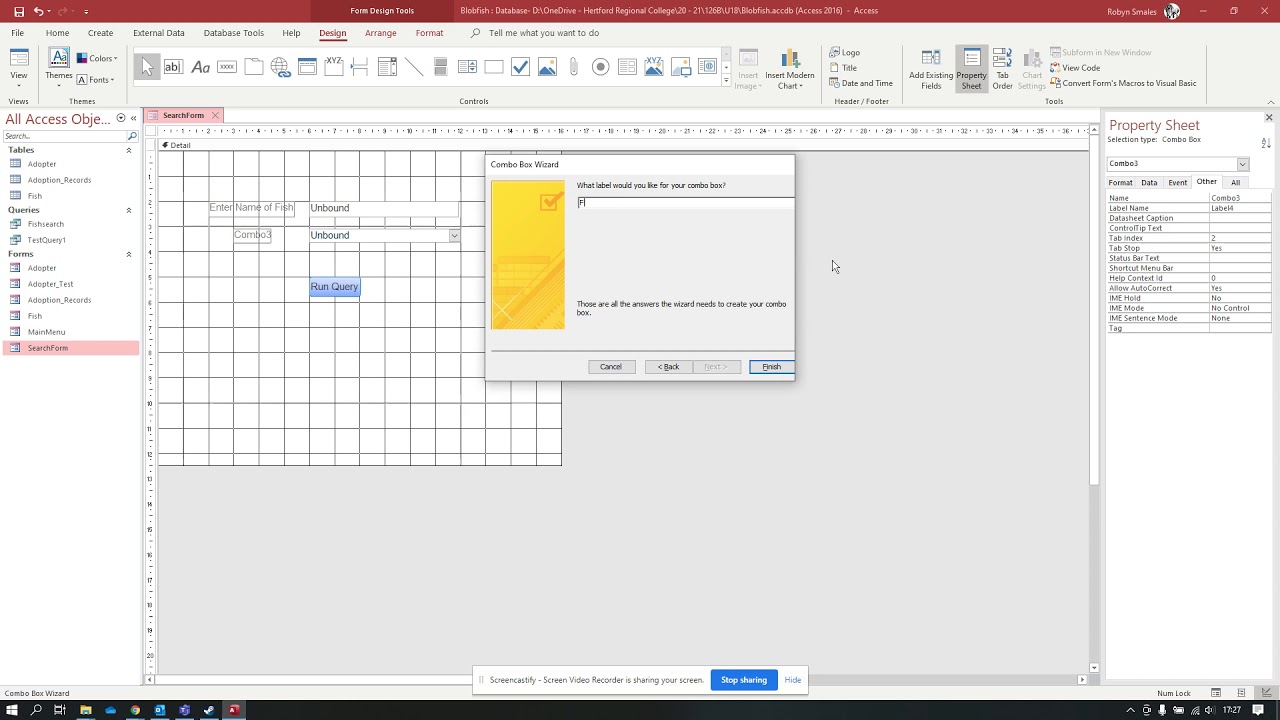Open Property Sheet selection Combo3 dropdown
The height and width of the screenshot is (720, 1280).
pyautogui.click(x=1243, y=164)
